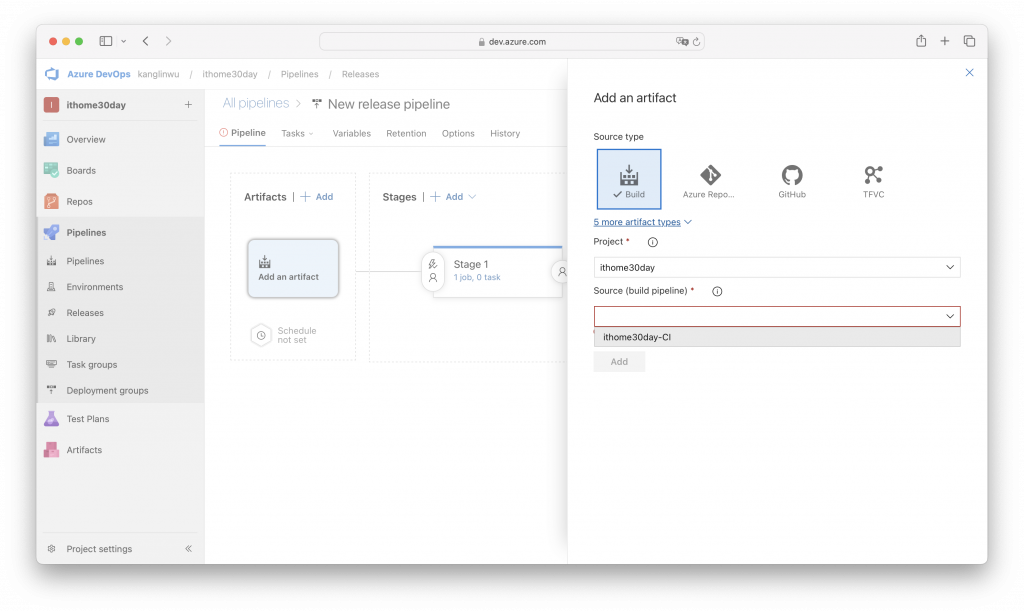Close the Add an artifact panel
The image size is (1024, 612).
969,72
